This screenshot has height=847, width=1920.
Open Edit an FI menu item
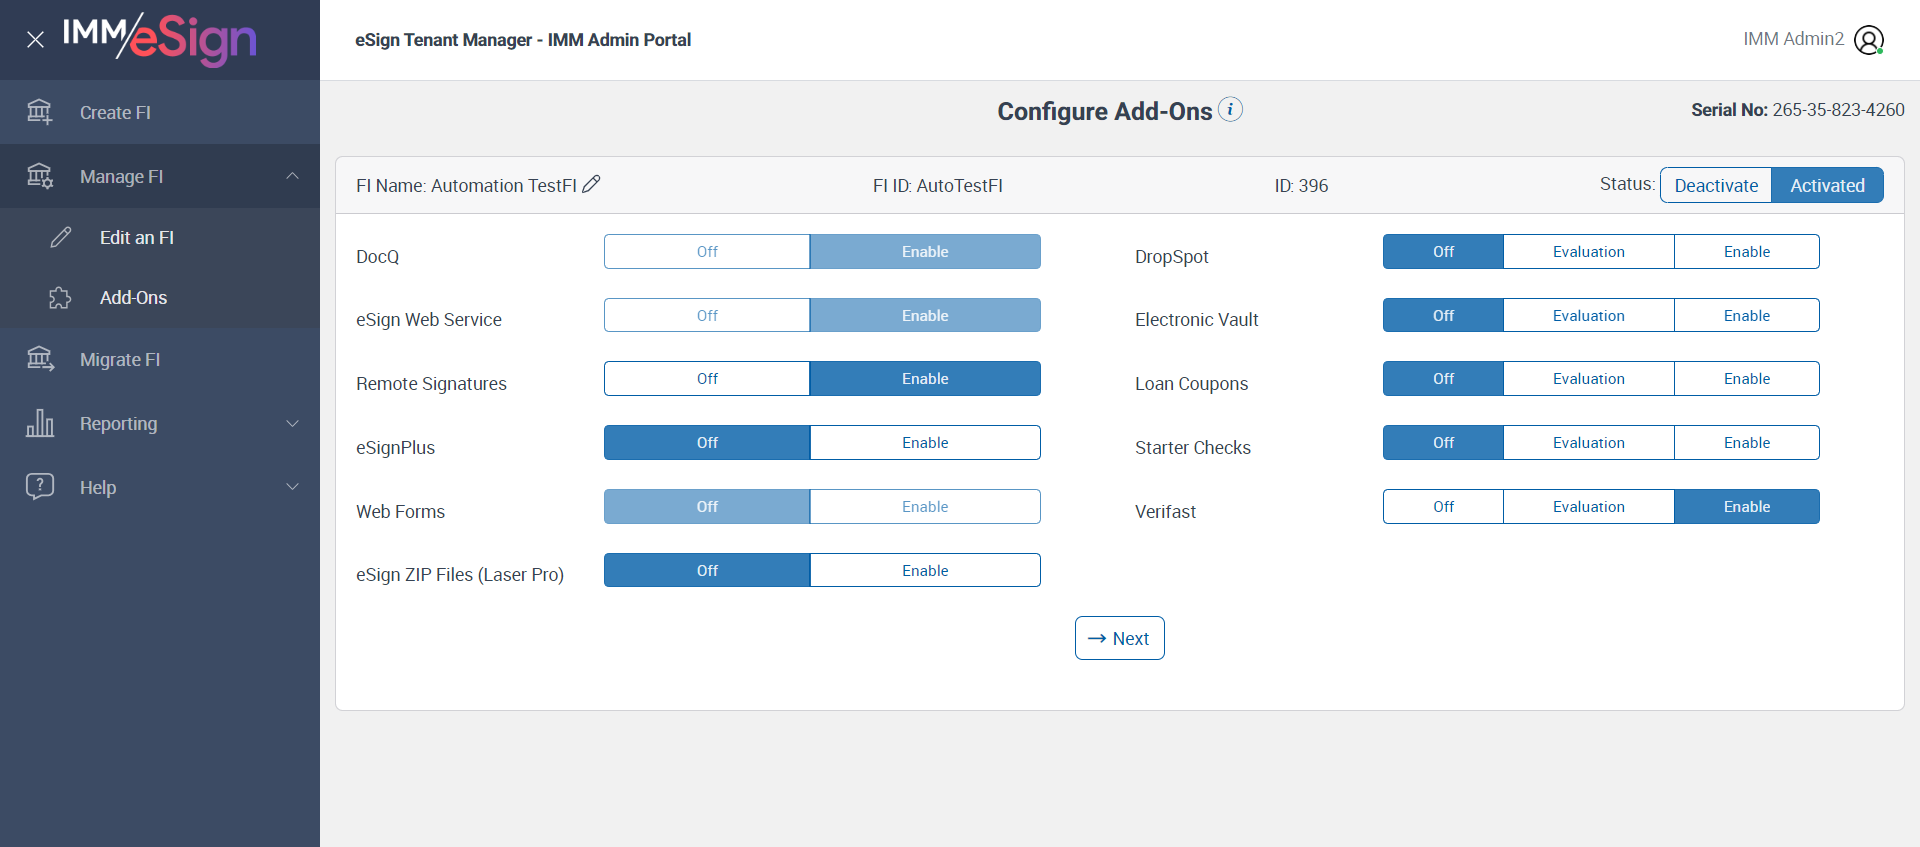click(x=136, y=238)
